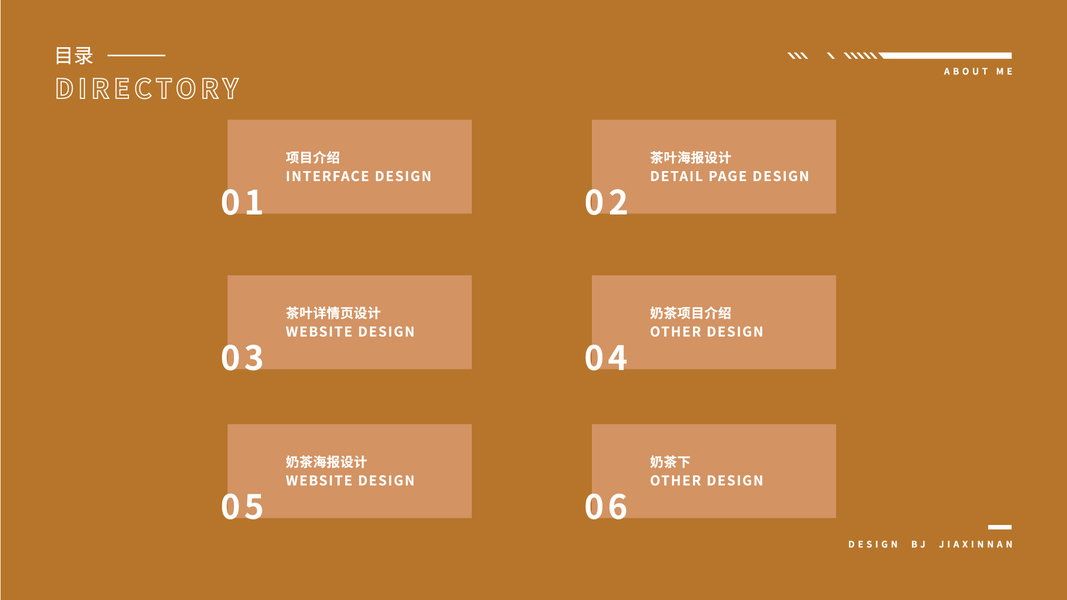Click the number 06
1067x600 pixels.
(606, 507)
